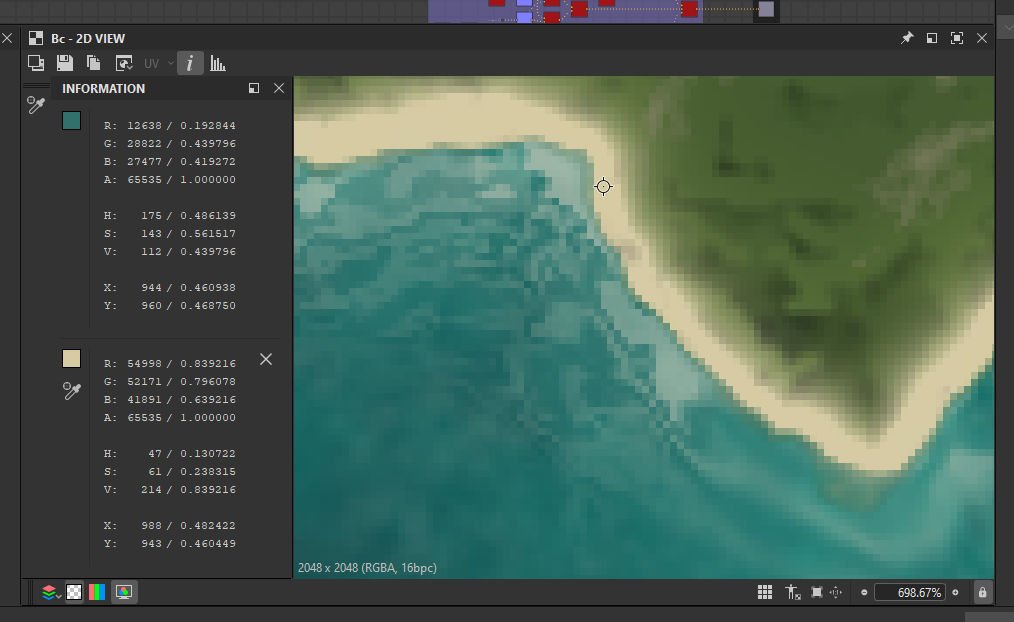Click the teal color sample swatch
This screenshot has width=1014, height=622.
click(x=71, y=120)
